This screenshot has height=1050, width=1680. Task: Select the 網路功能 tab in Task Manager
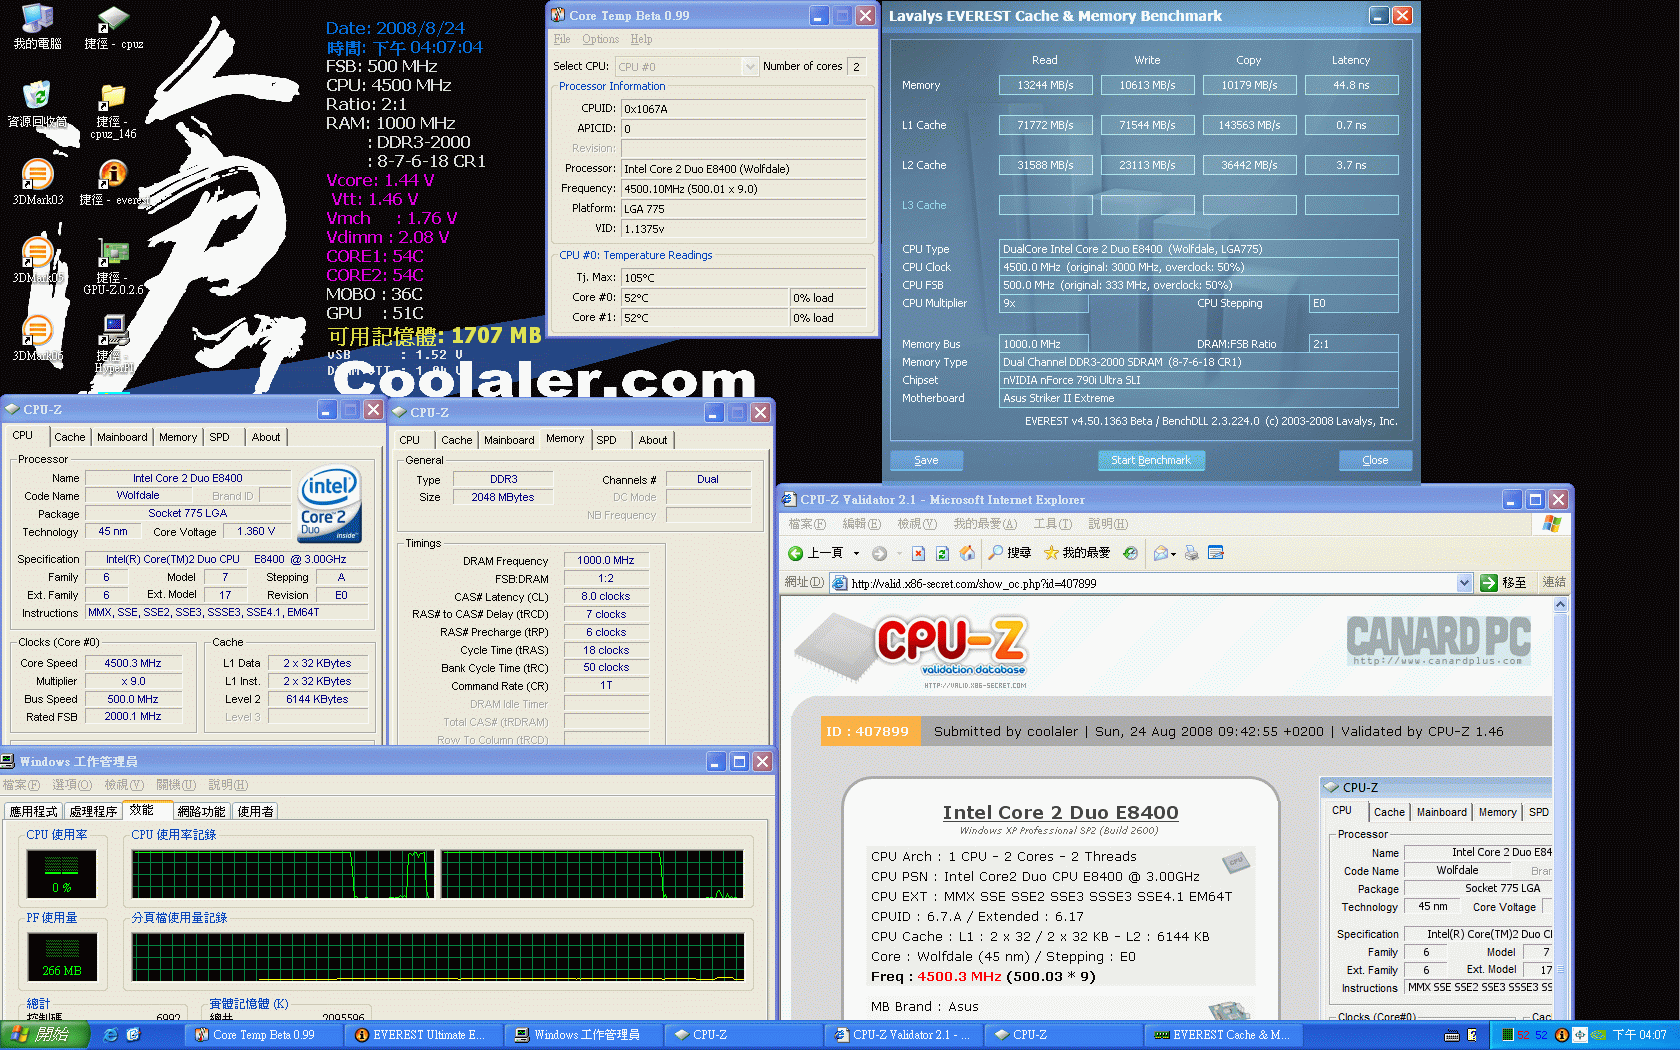coord(201,811)
